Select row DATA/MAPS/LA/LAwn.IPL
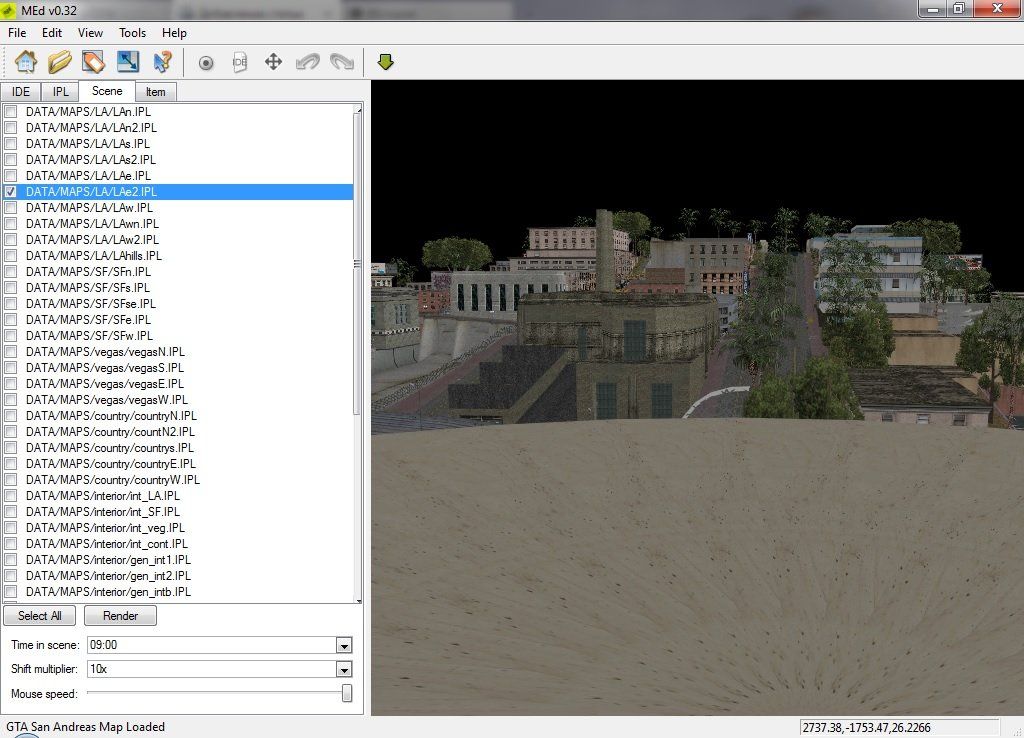Screen dimensions: 1024x738 tap(178, 223)
